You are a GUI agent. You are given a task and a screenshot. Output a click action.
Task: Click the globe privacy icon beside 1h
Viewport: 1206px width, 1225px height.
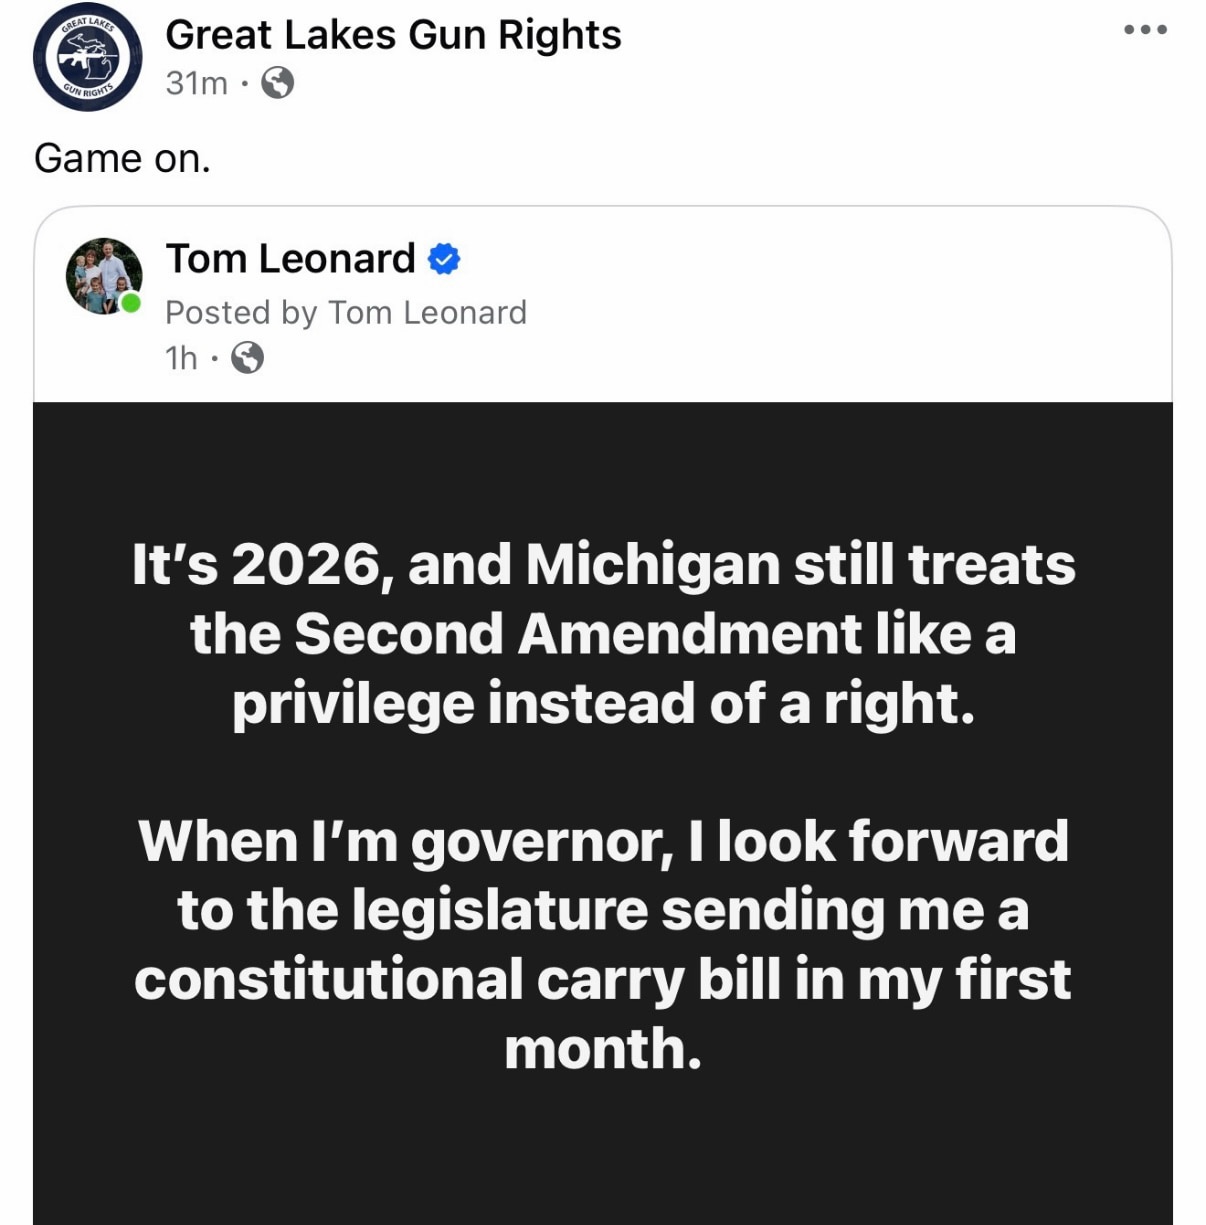click(247, 357)
